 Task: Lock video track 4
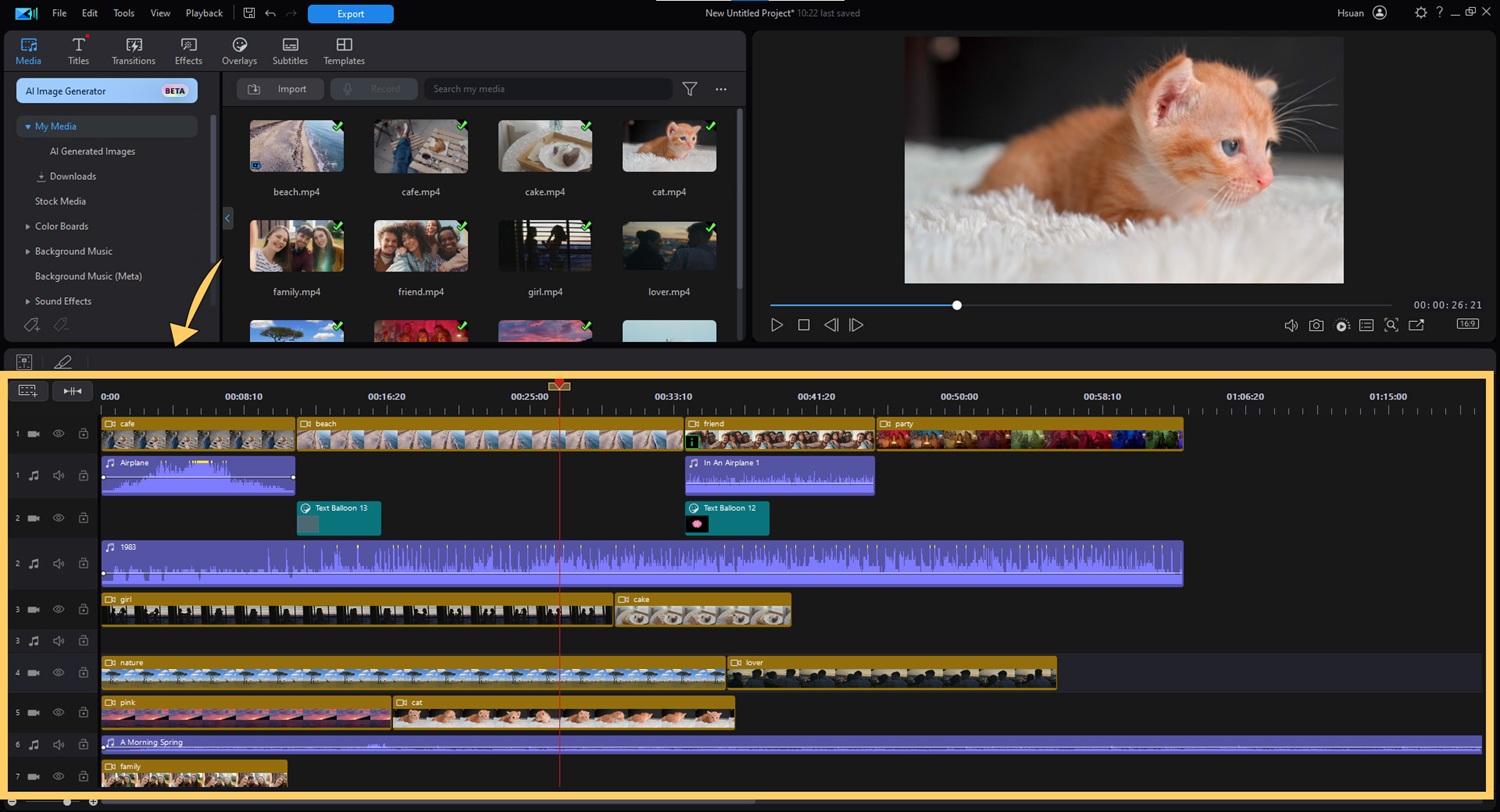(x=83, y=673)
